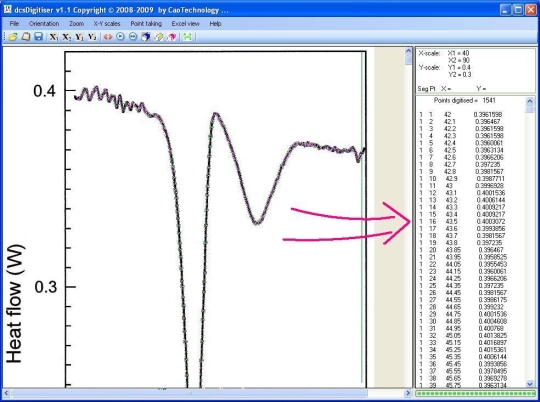Minimize the dcsDigitiser window
Viewport: 540px width, 402px height.
[x=505, y=10]
